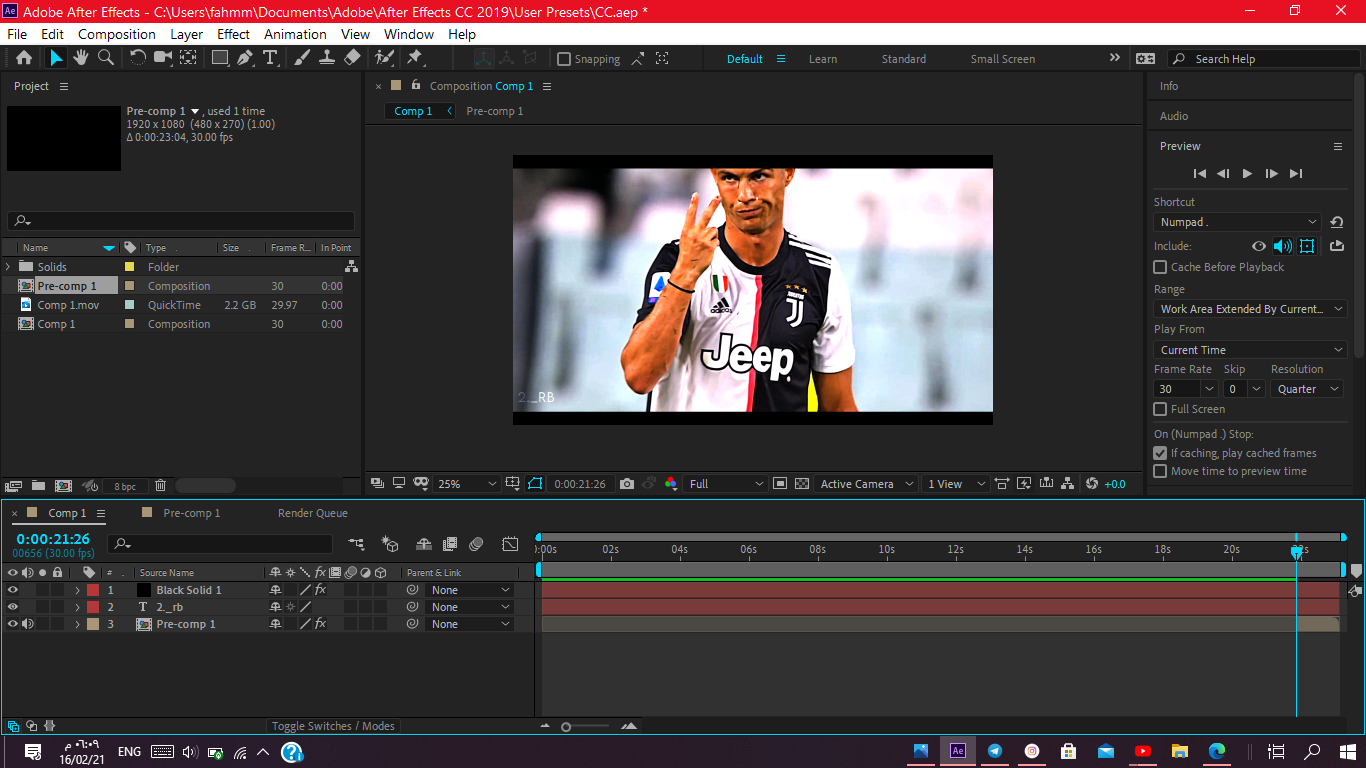This screenshot has width=1366, height=768.
Task: Enable the Full Screen checkbox
Action: point(1160,409)
